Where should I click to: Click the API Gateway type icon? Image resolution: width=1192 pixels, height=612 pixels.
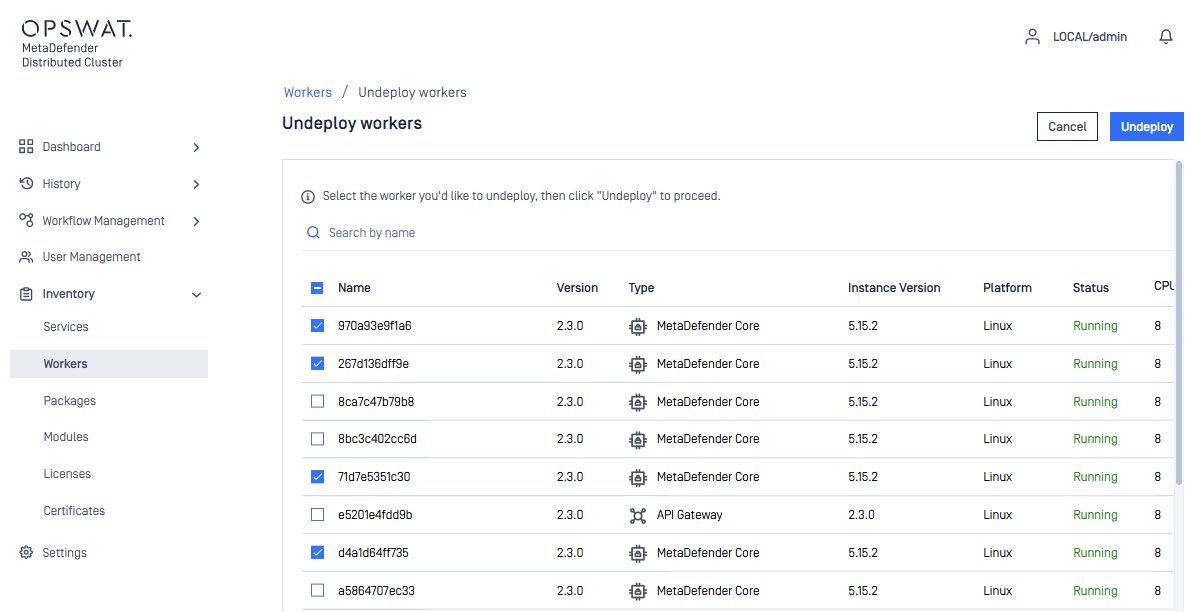point(638,515)
